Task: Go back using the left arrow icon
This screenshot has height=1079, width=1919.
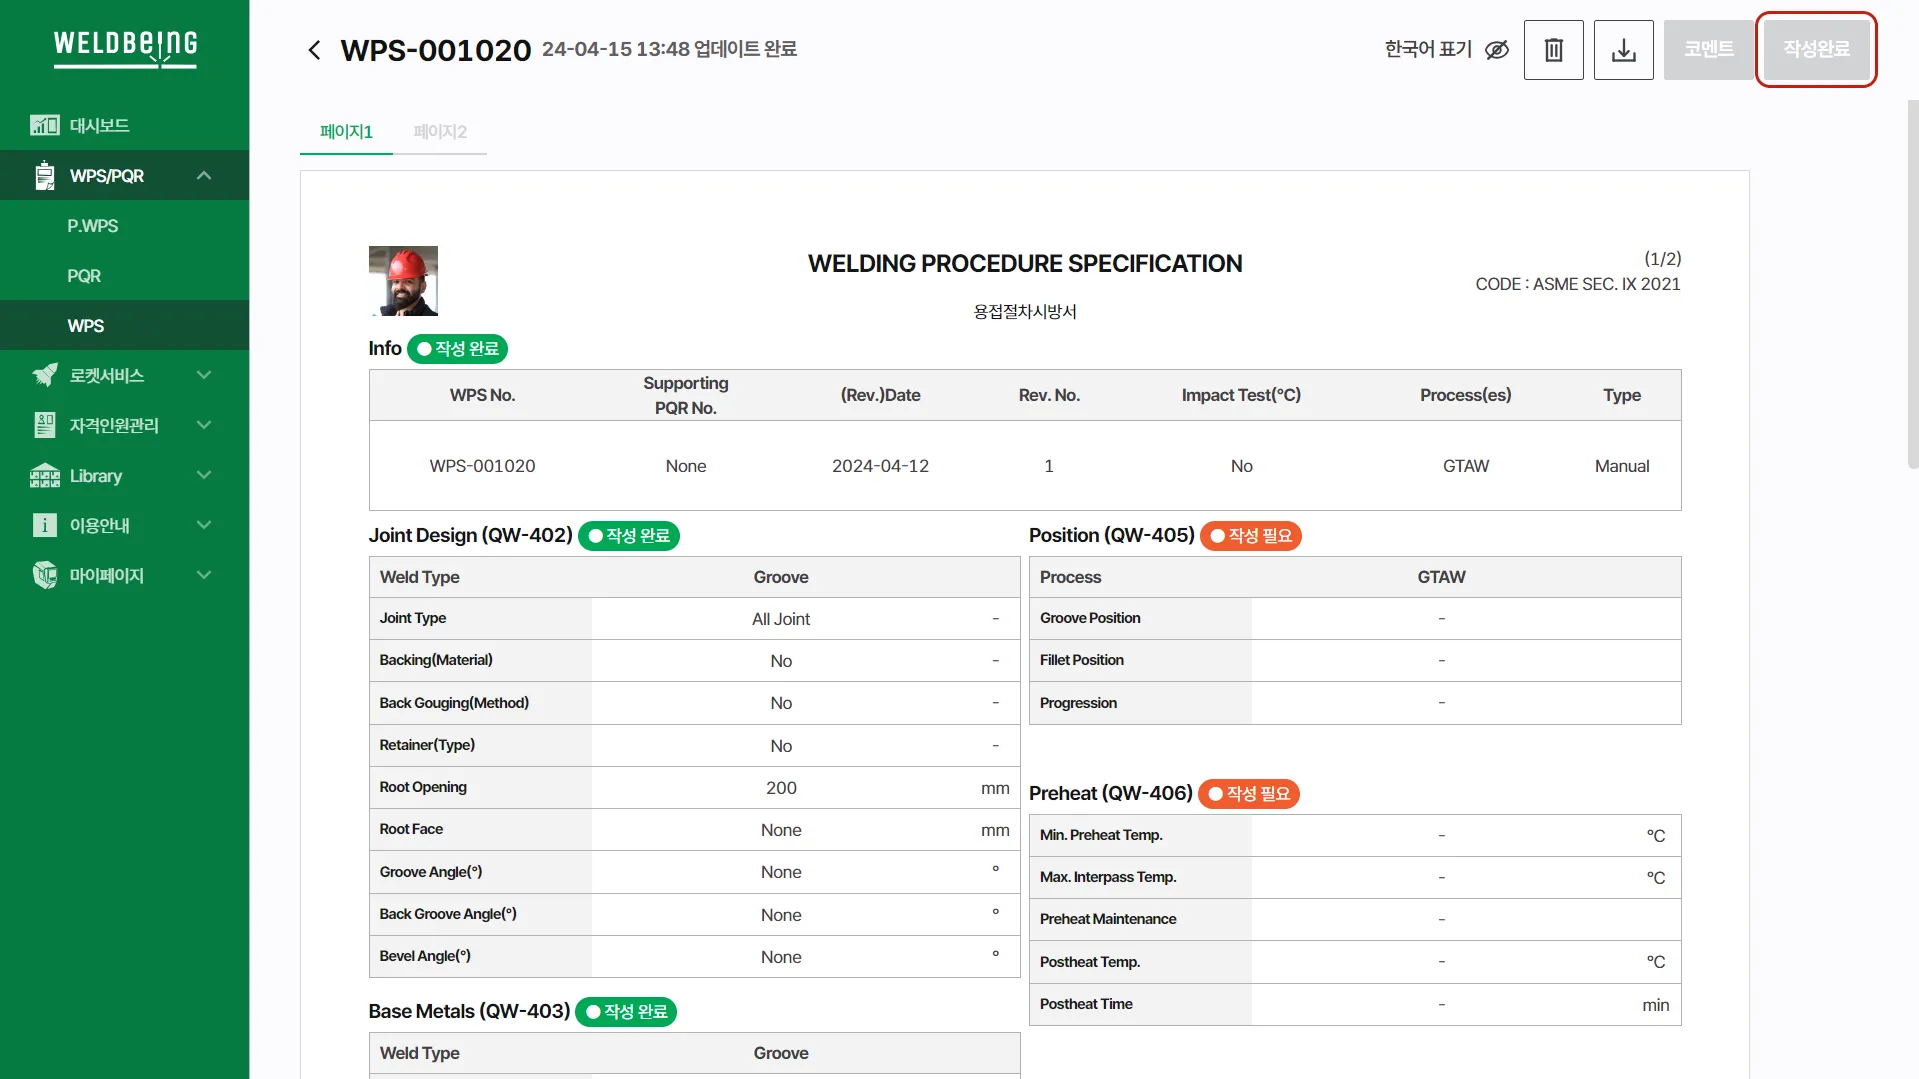Action: (314, 50)
